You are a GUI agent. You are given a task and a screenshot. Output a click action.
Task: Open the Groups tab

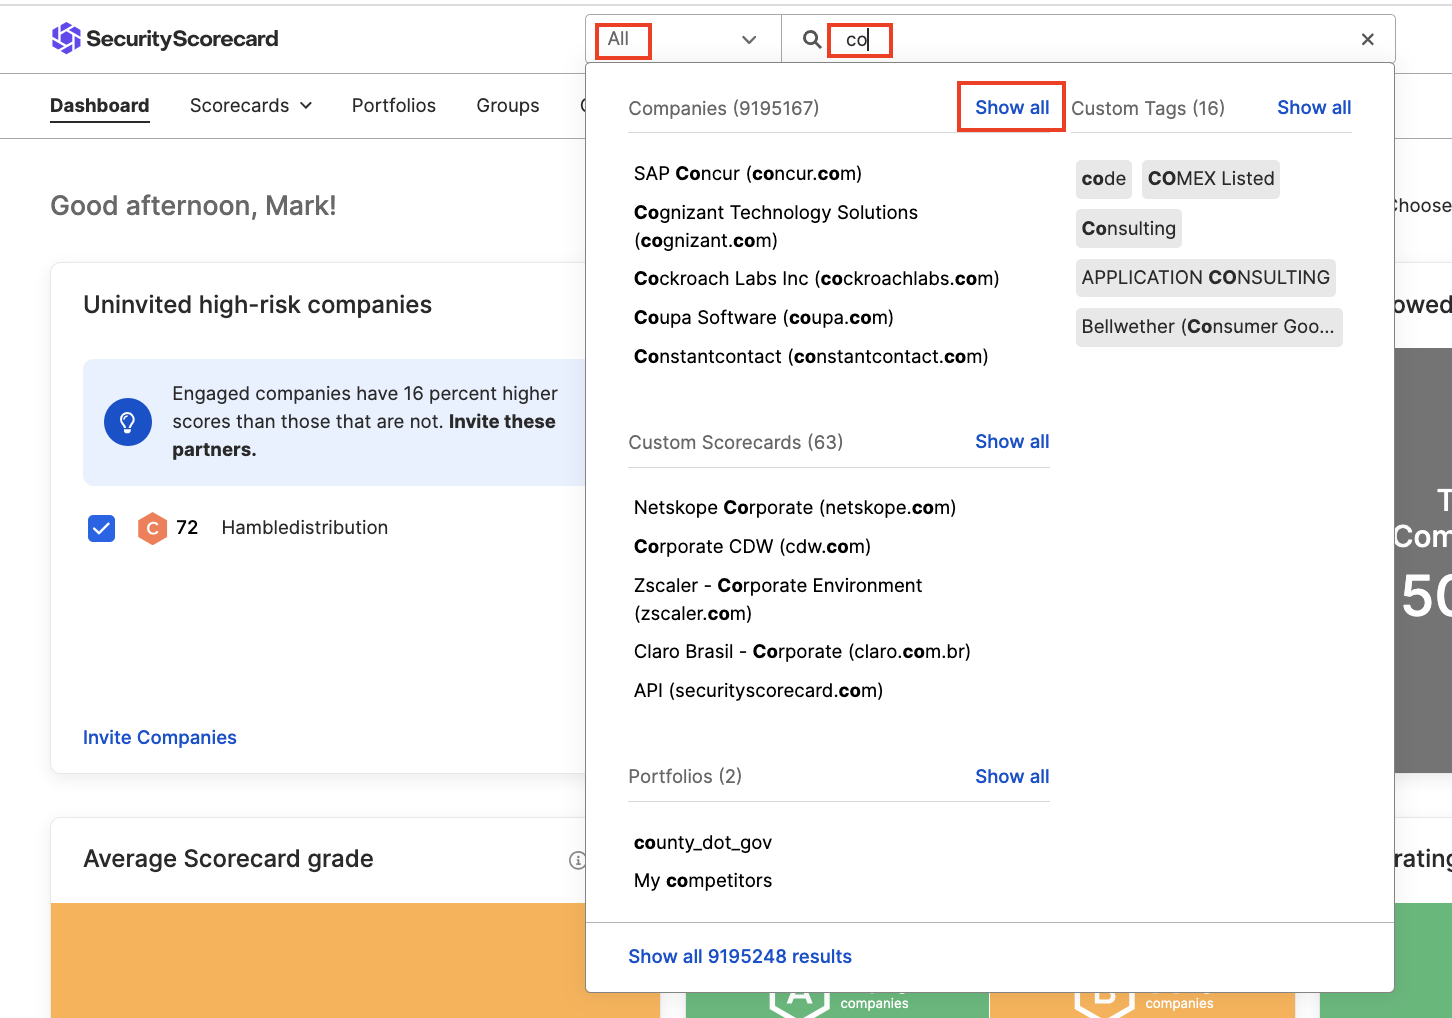click(x=508, y=105)
